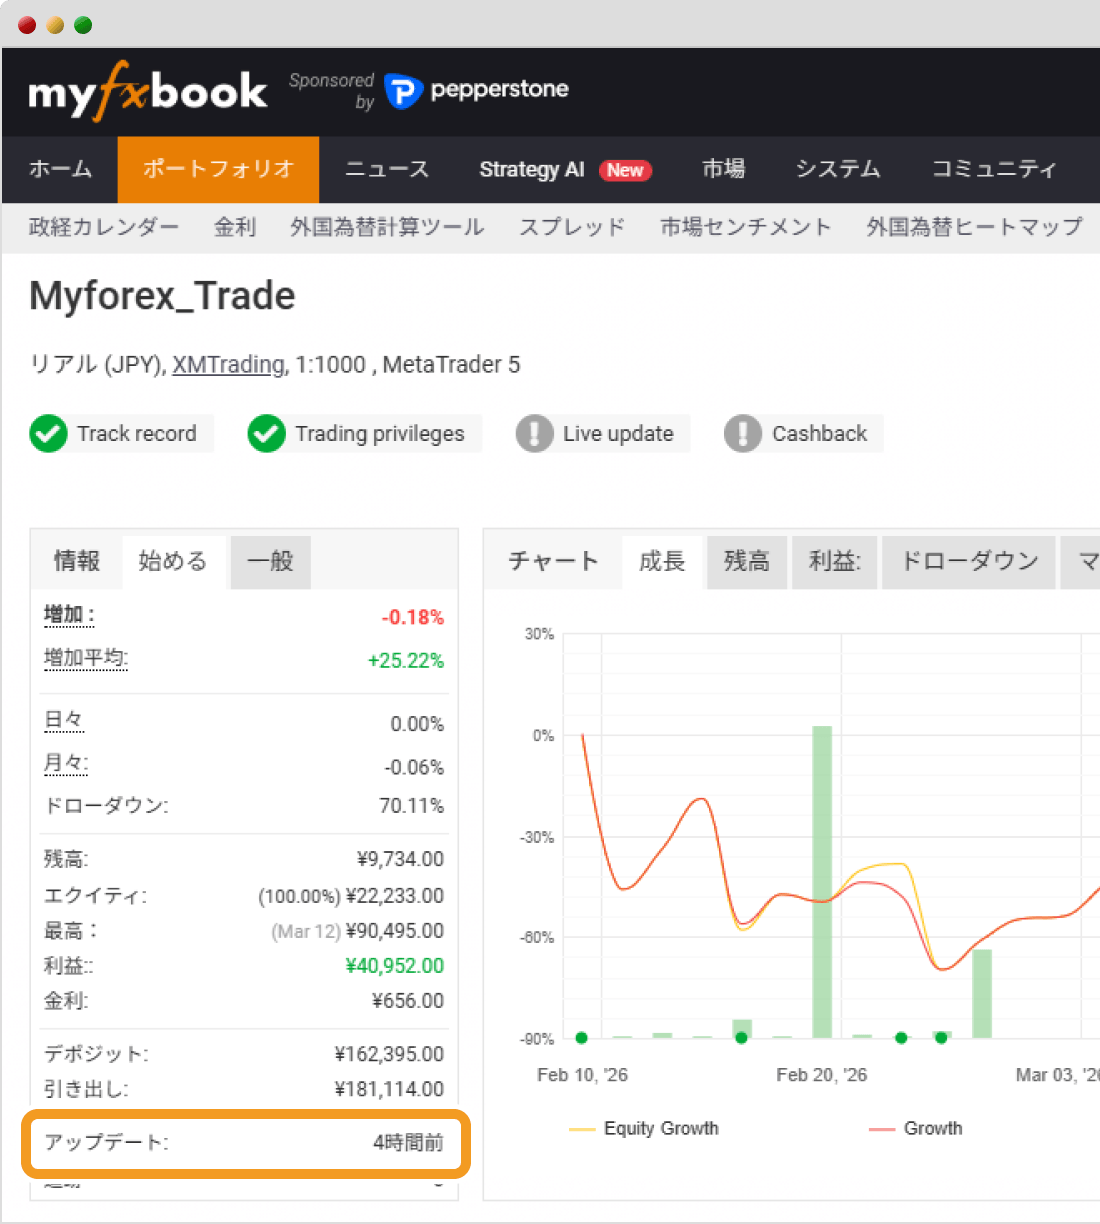This screenshot has width=1100, height=1224.
Task: Open 外国為替ヒートマップ link
Action: click(x=974, y=227)
